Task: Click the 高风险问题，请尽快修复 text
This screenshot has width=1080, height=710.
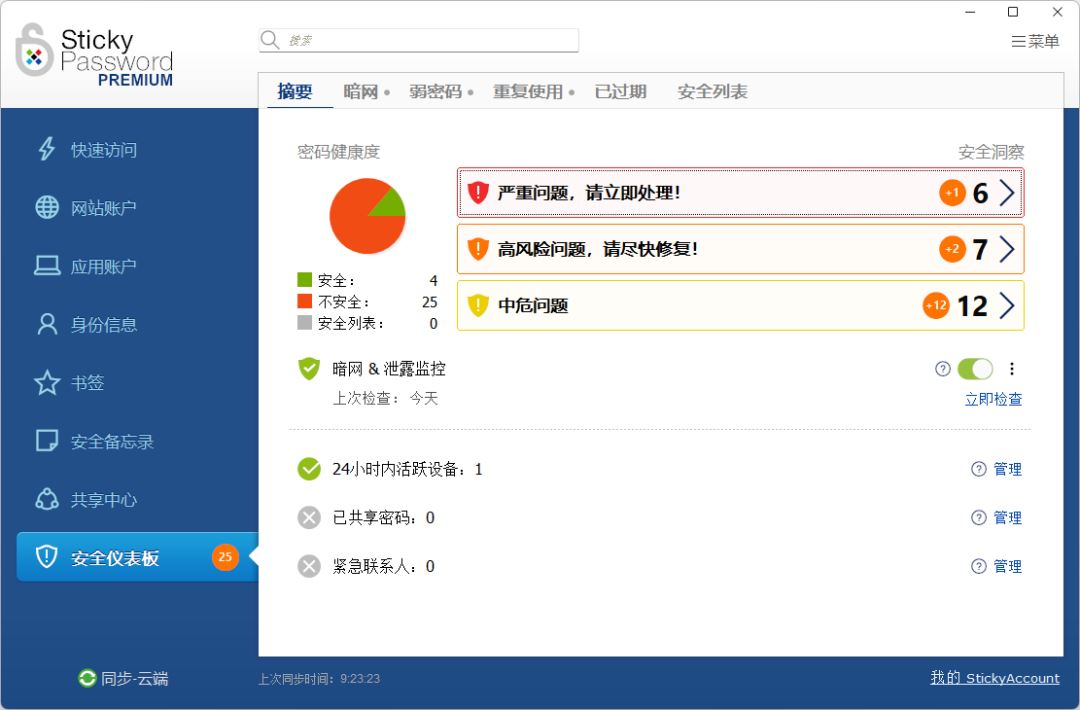Action: [x=598, y=249]
